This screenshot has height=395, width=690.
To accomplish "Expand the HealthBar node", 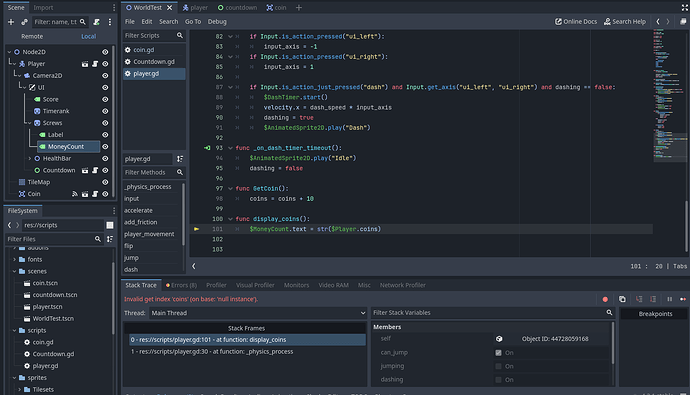I will pyautogui.click(x=29, y=158).
